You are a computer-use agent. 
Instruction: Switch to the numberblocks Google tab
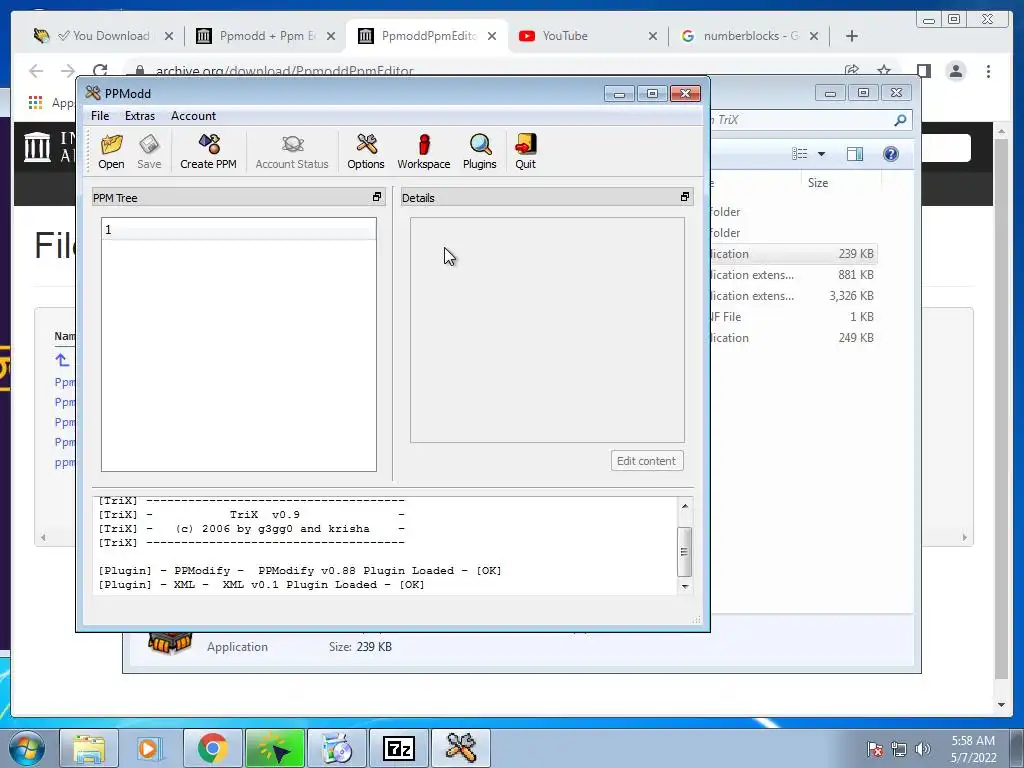pyautogui.click(x=750, y=36)
